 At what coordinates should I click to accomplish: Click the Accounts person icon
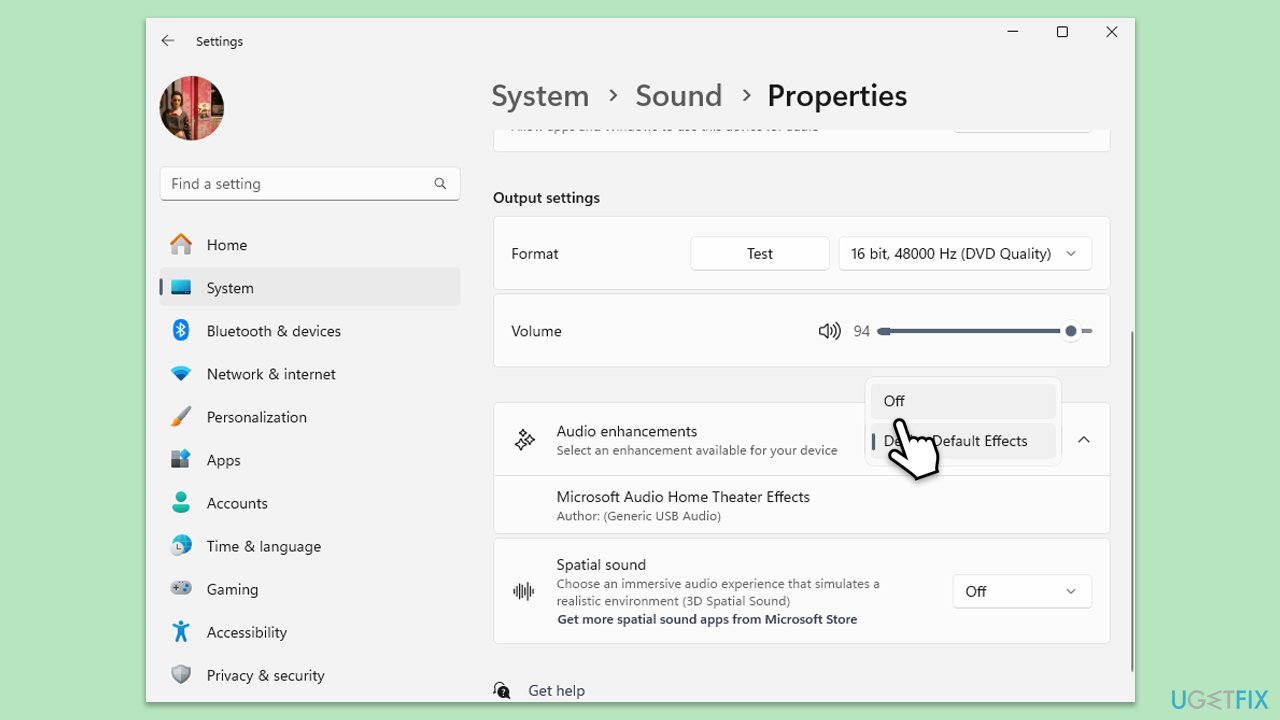pyautogui.click(x=181, y=503)
